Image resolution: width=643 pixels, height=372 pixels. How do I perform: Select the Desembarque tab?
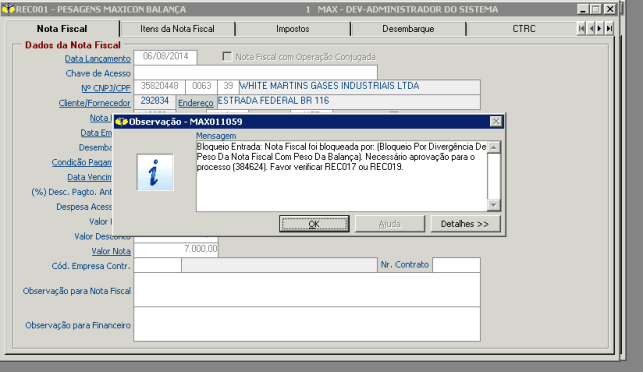408,29
